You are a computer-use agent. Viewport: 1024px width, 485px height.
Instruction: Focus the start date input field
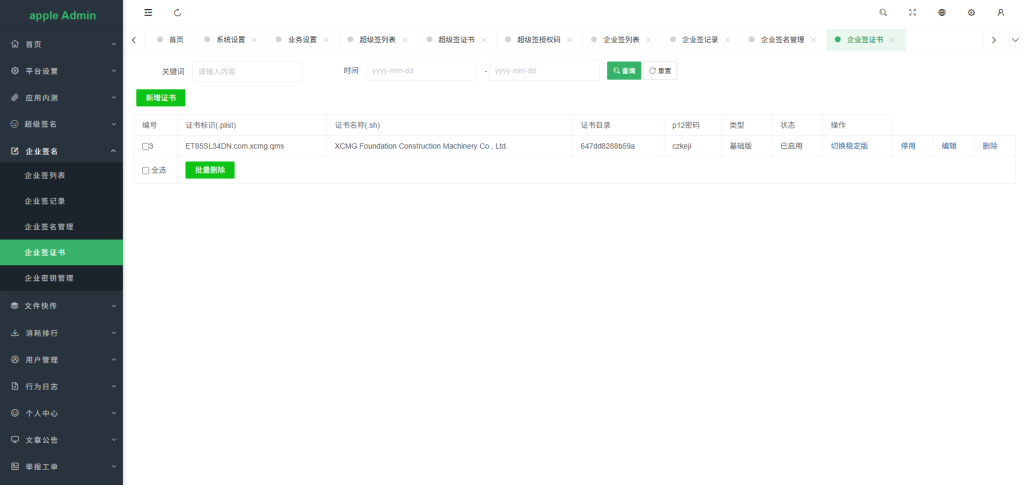pyautogui.click(x=422, y=70)
